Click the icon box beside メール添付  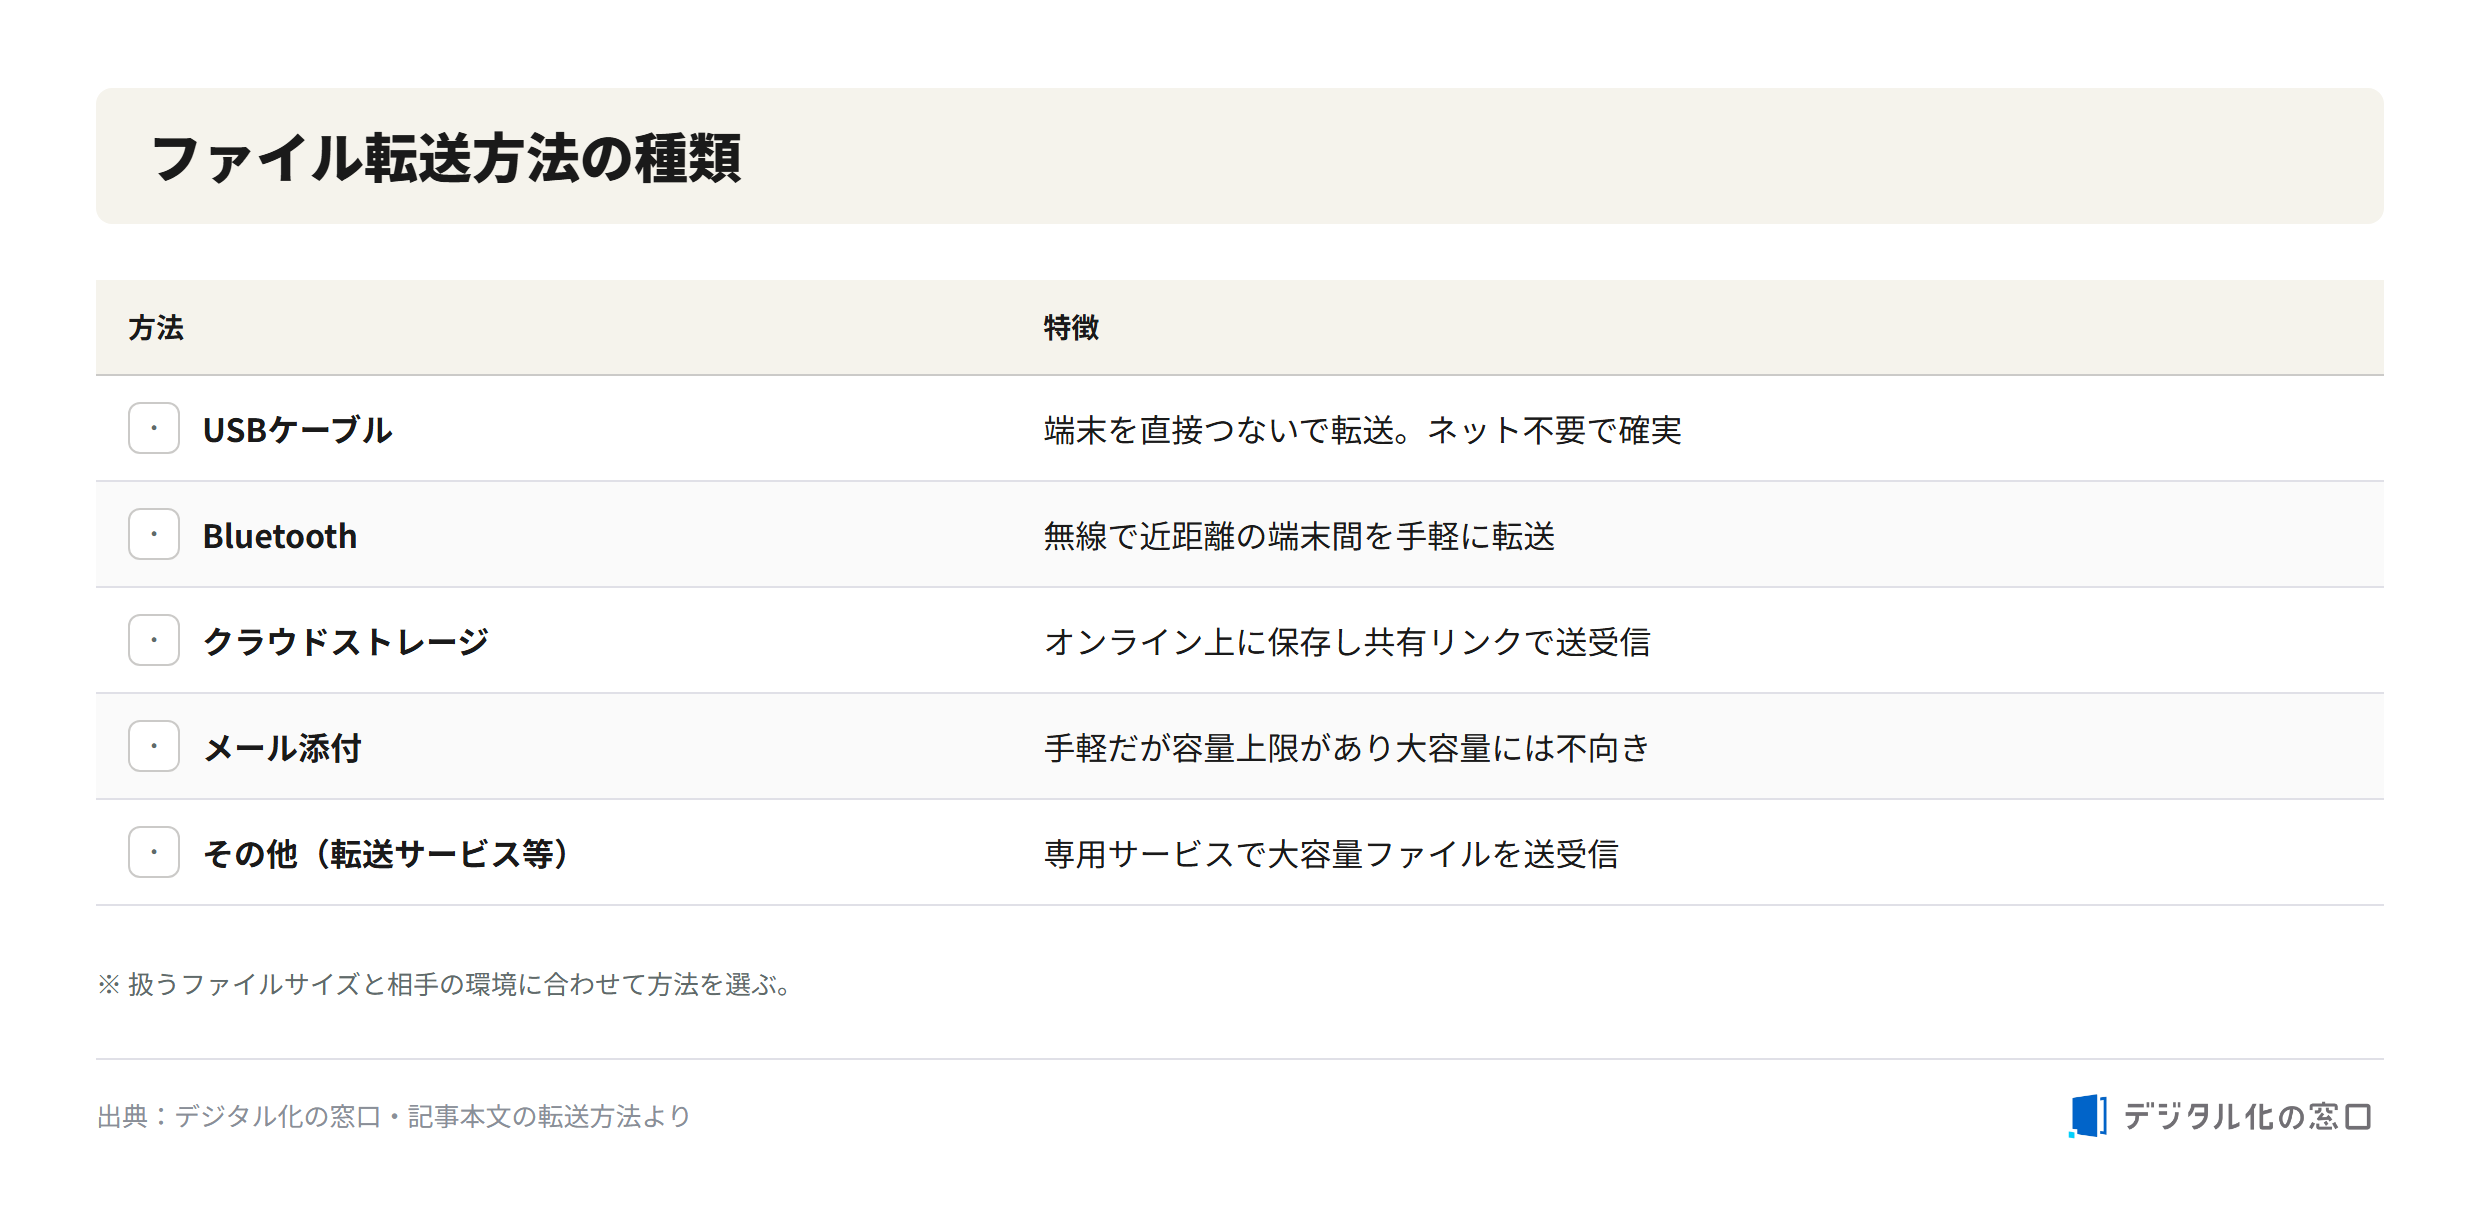[x=154, y=746]
